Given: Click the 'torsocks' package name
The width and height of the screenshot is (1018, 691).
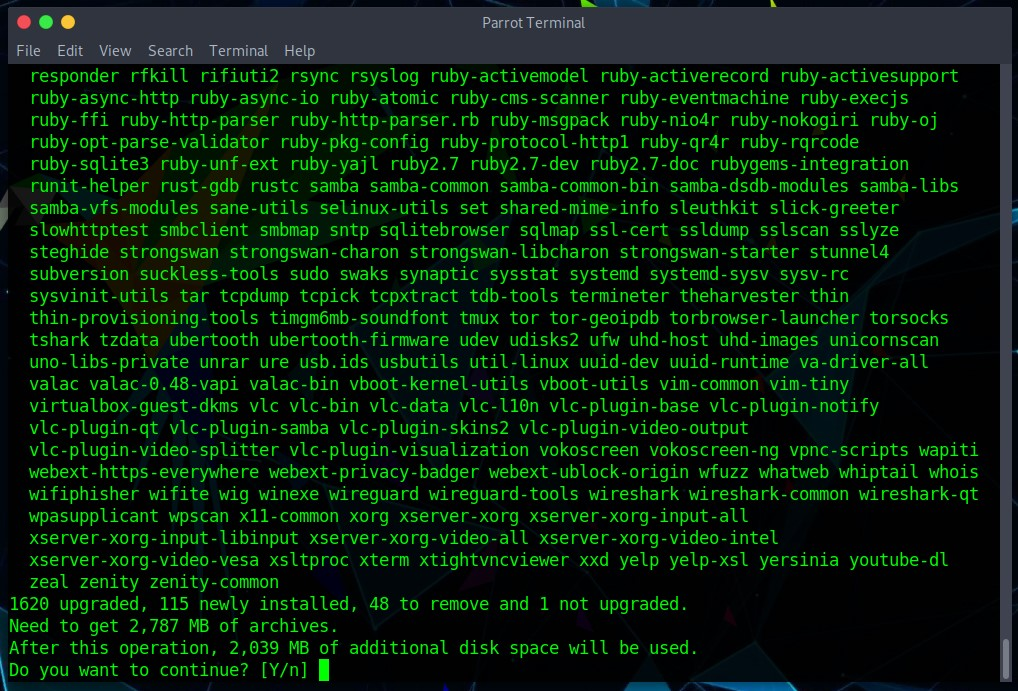Looking at the screenshot, I should [909, 318].
